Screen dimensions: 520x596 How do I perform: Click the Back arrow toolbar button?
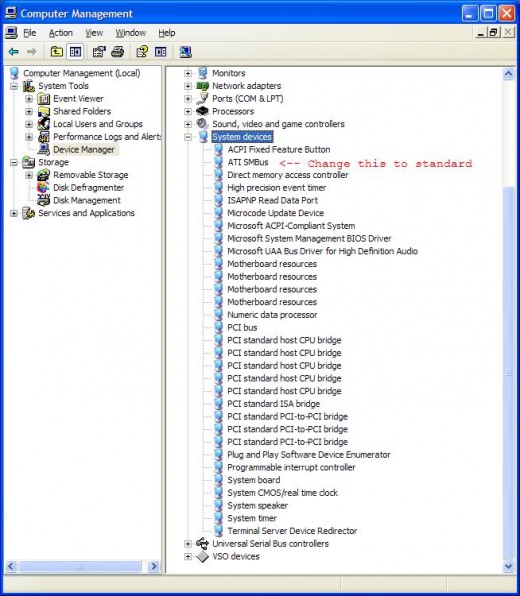click(14, 51)
